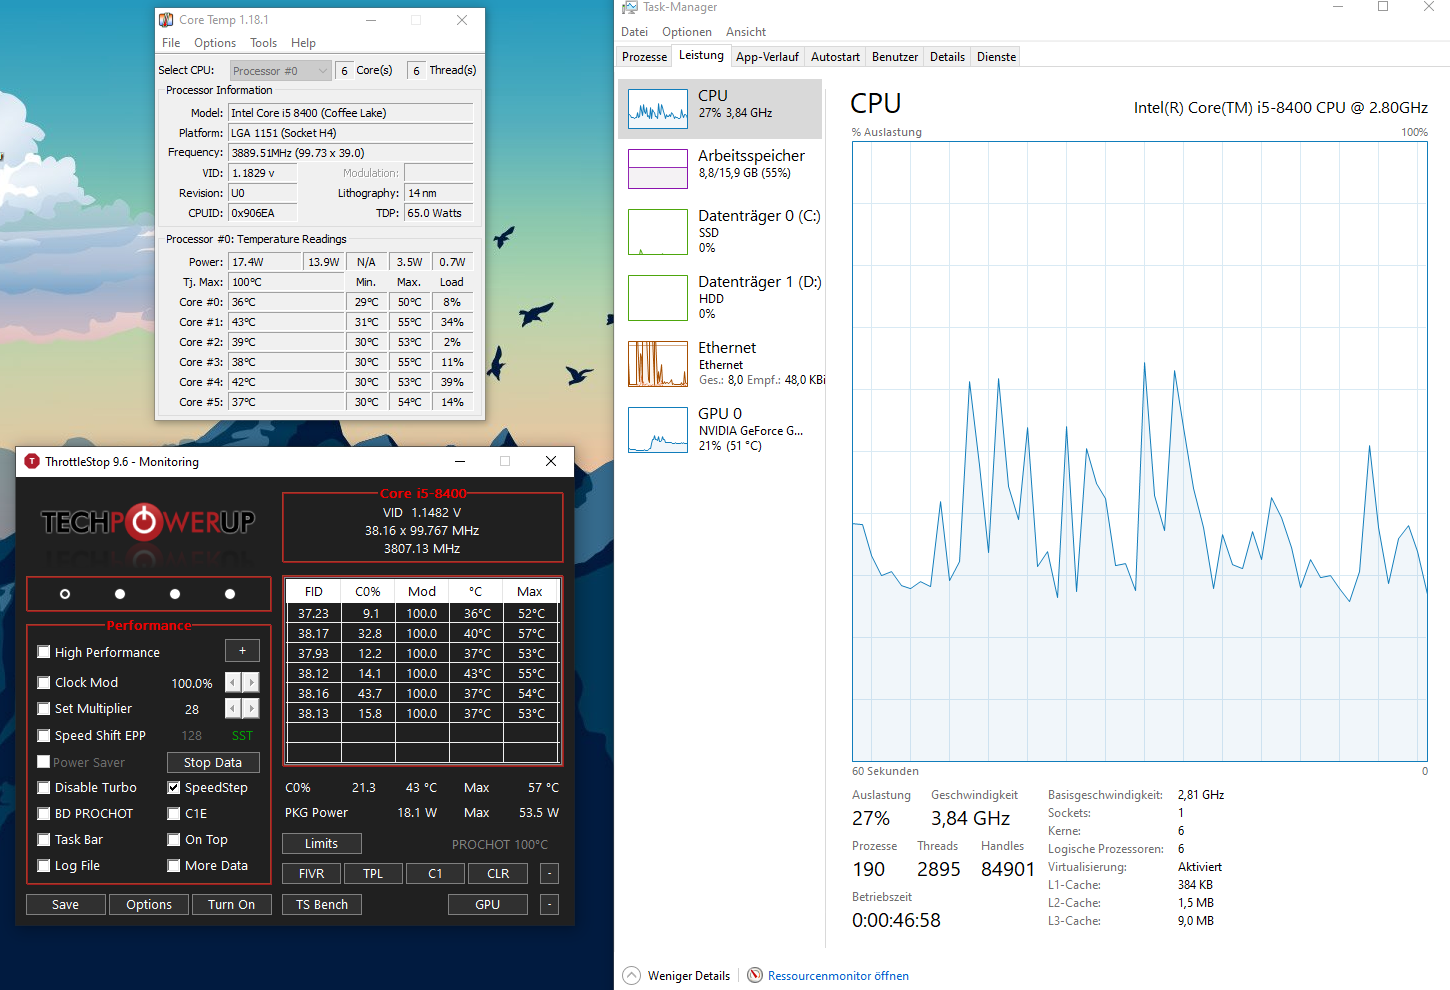Open Task-Manager Datei menu
The width and height of the screenshot is (1450, 990).
tap(634, 32)
